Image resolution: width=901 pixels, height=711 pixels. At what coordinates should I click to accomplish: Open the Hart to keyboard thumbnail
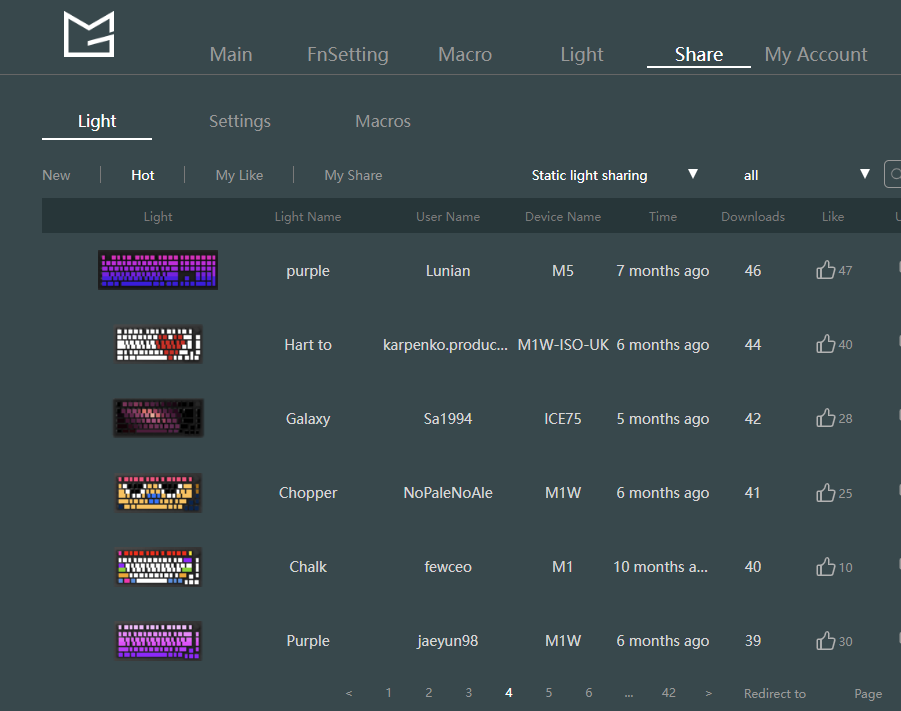(158, 344)
